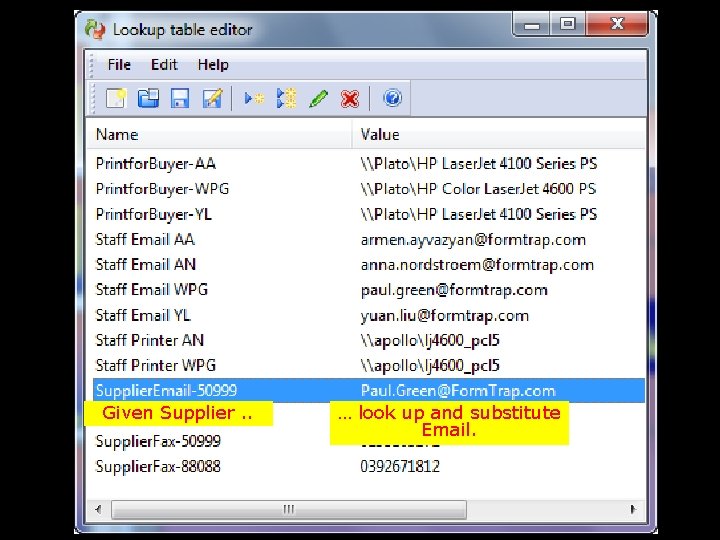Select the SupplierEmail-50999 row

click(x=369, y=391)
